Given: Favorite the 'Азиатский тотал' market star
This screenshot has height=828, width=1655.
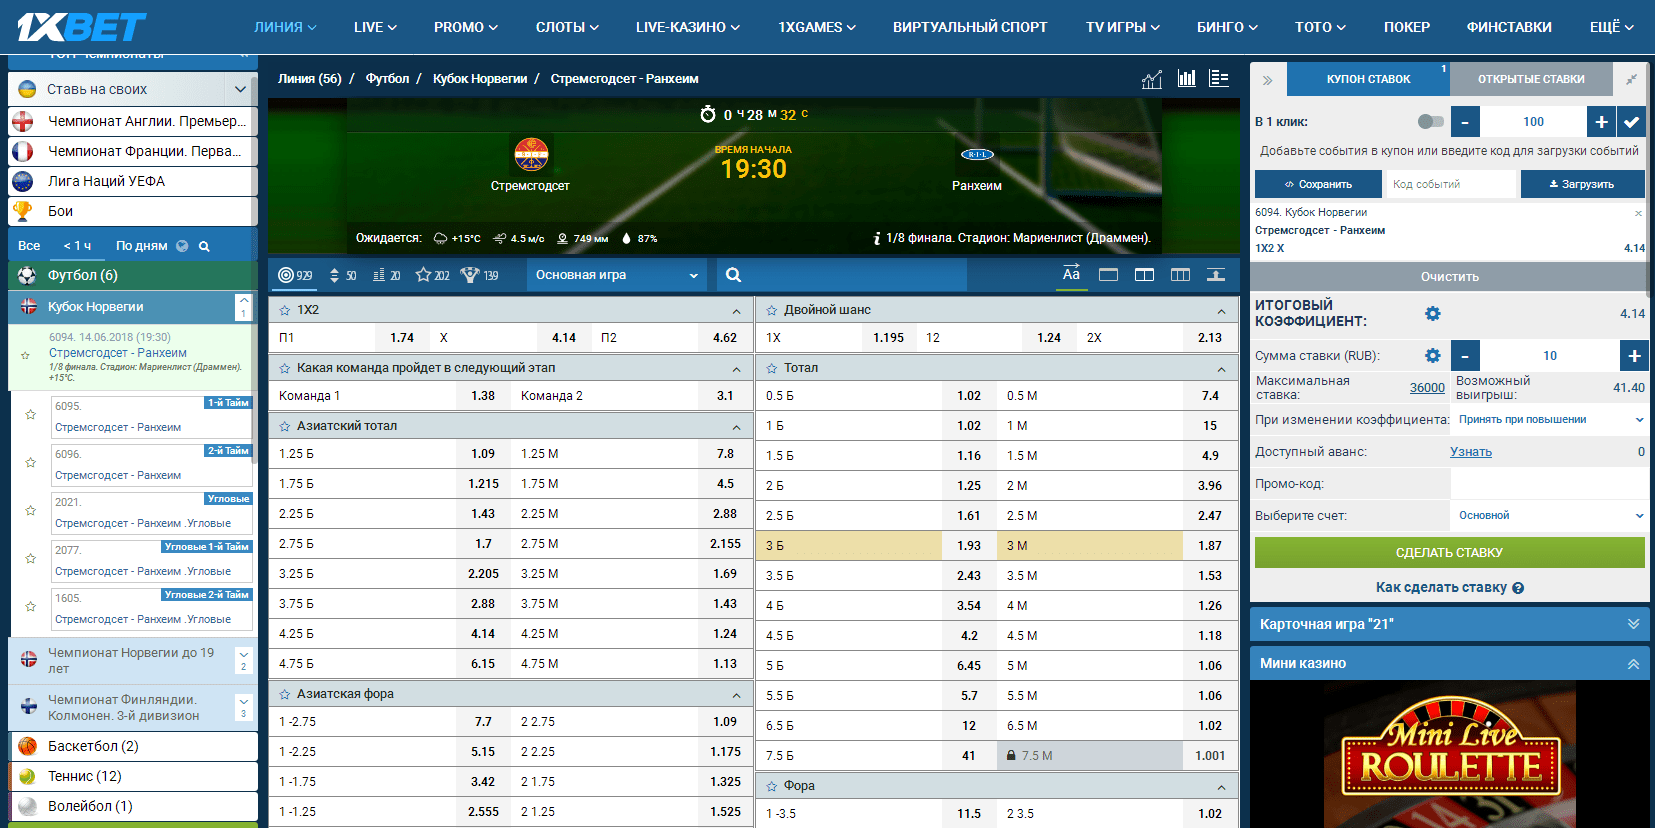Looking at the screenshot, I should point(285,426).
